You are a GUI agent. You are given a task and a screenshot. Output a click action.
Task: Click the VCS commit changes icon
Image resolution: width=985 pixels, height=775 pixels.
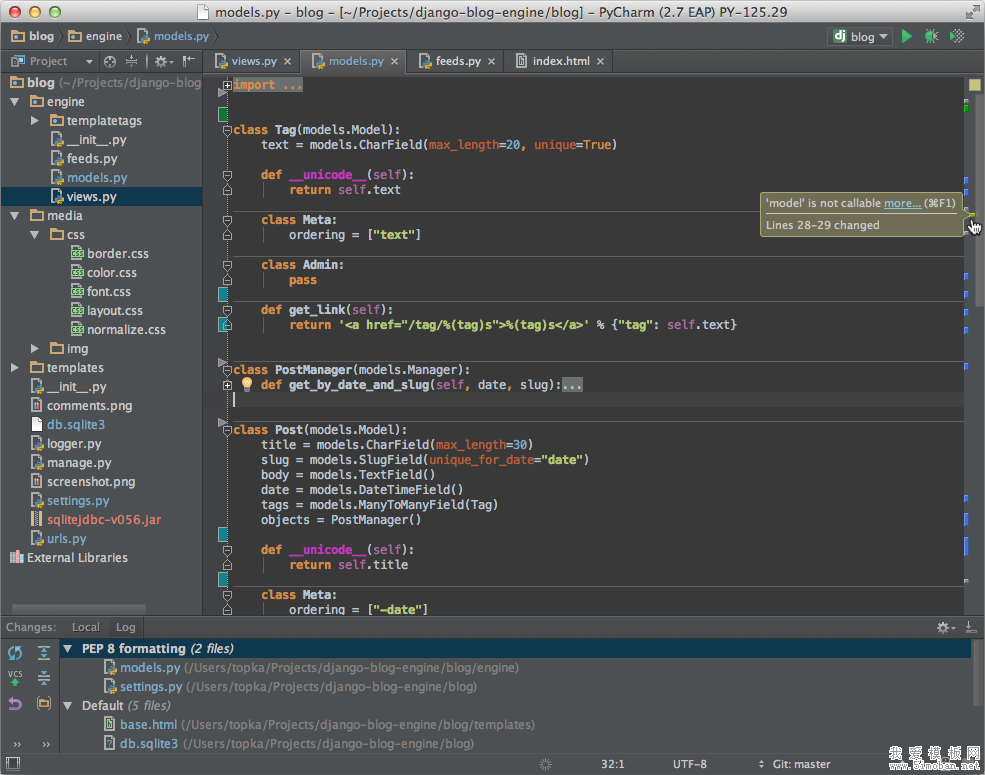click(x=15, y=679)
